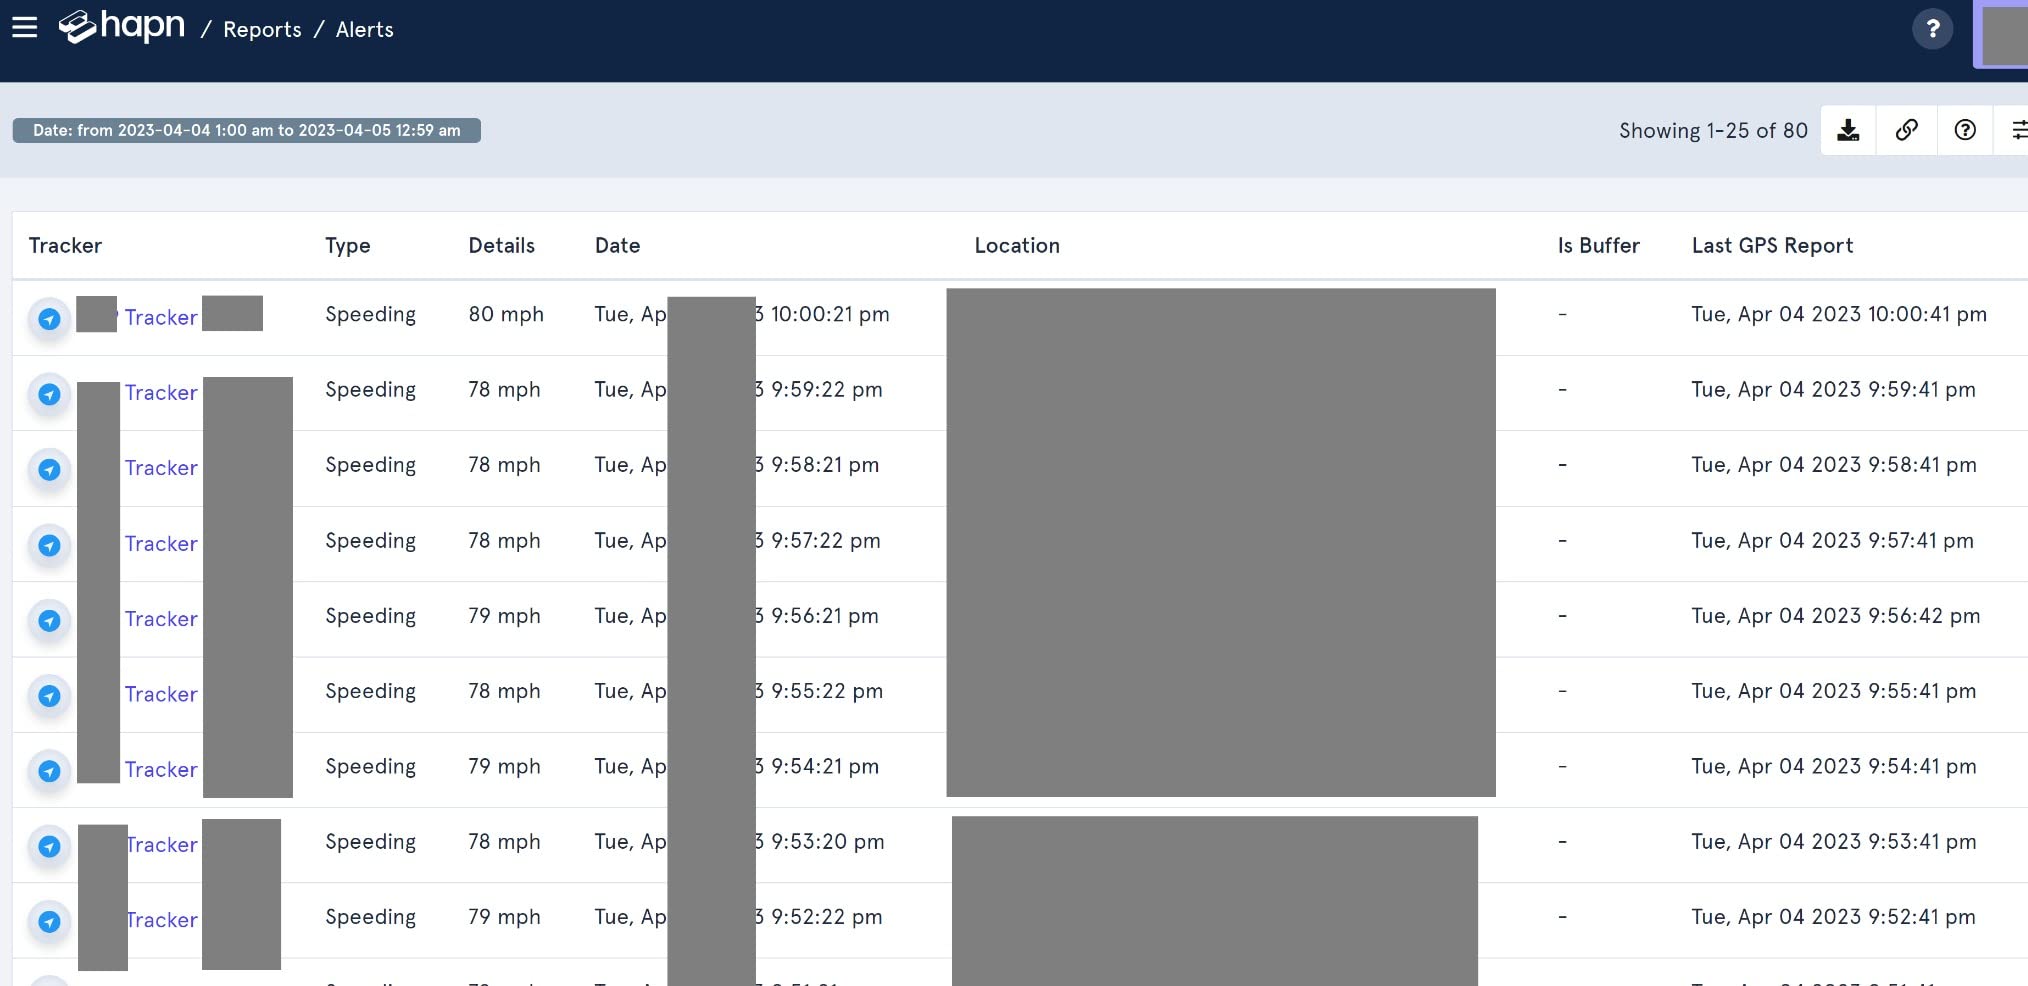Sort by Location column header
2028x986 pixels.
click(x=1017, y=246)
